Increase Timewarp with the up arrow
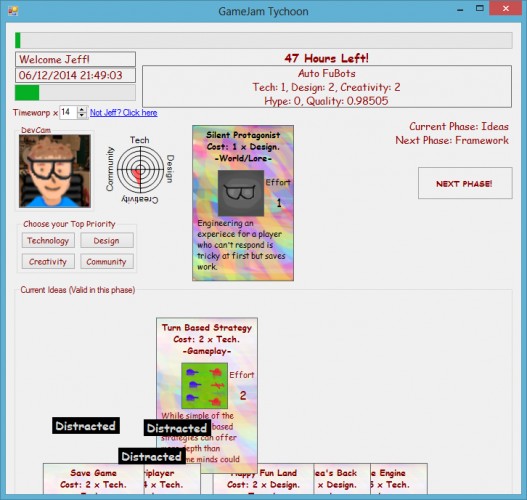527x500 pixels. 82,109
